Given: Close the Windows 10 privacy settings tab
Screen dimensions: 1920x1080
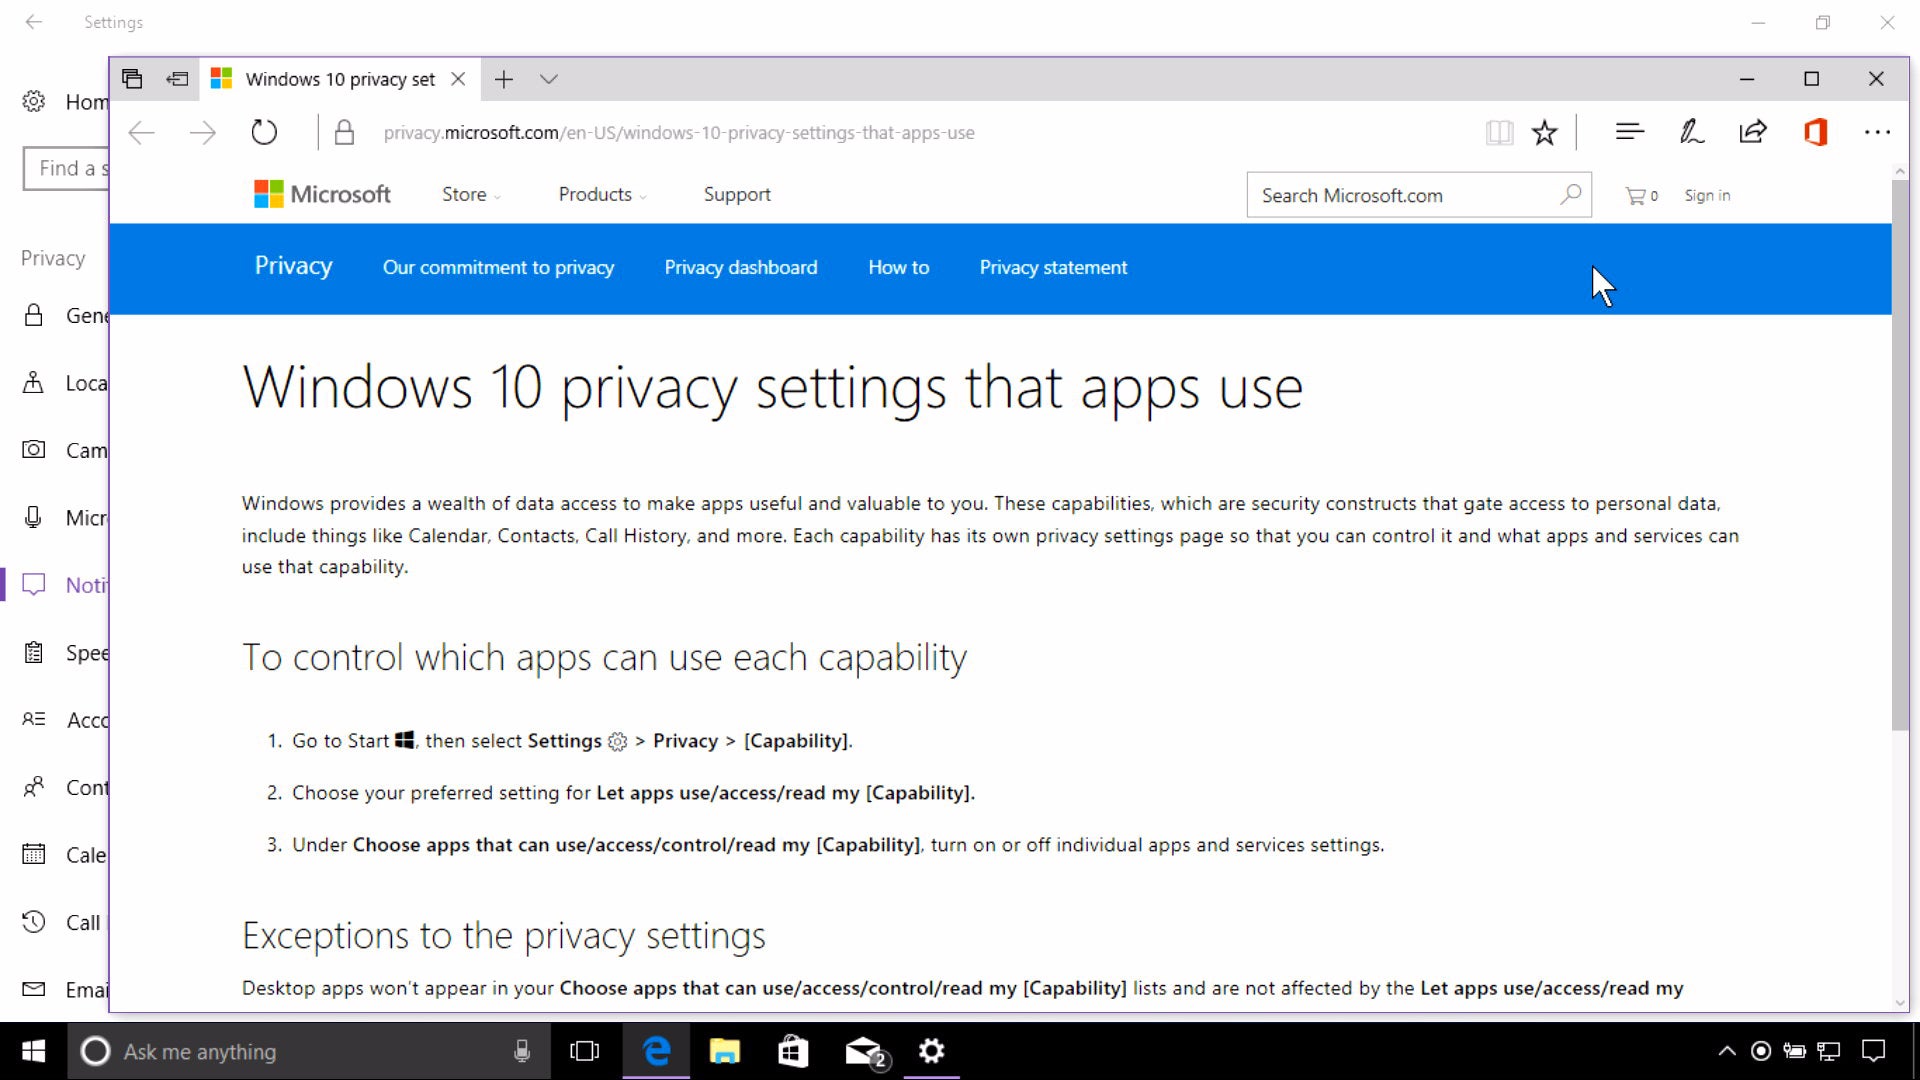Looking at the screenshot, I should (458, 79).
